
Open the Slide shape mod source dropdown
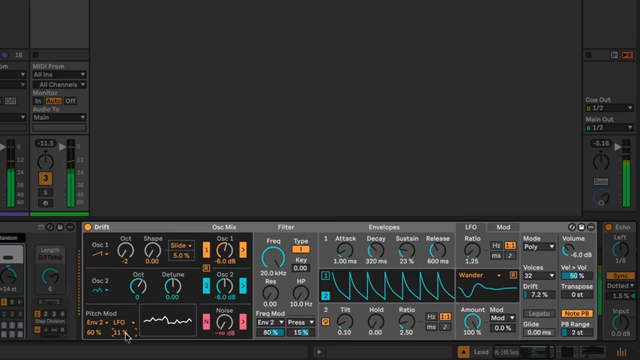click(x=181, y=246)
